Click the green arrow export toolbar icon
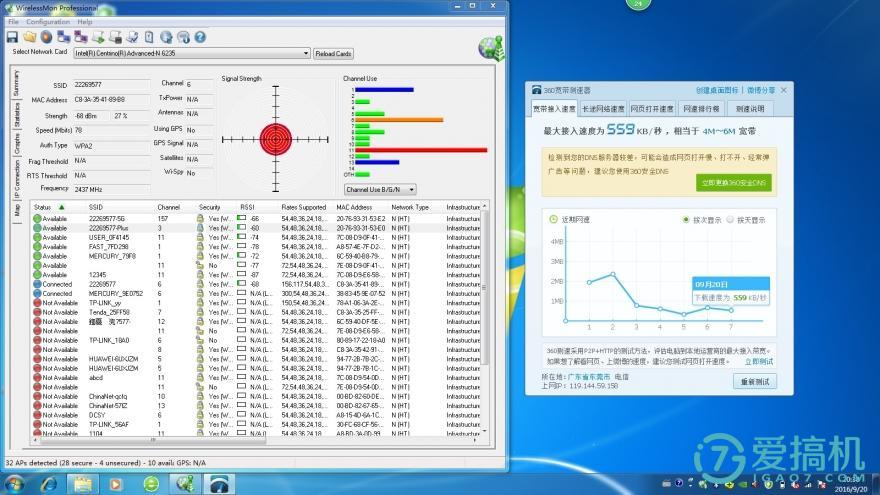 coord(98,37)
